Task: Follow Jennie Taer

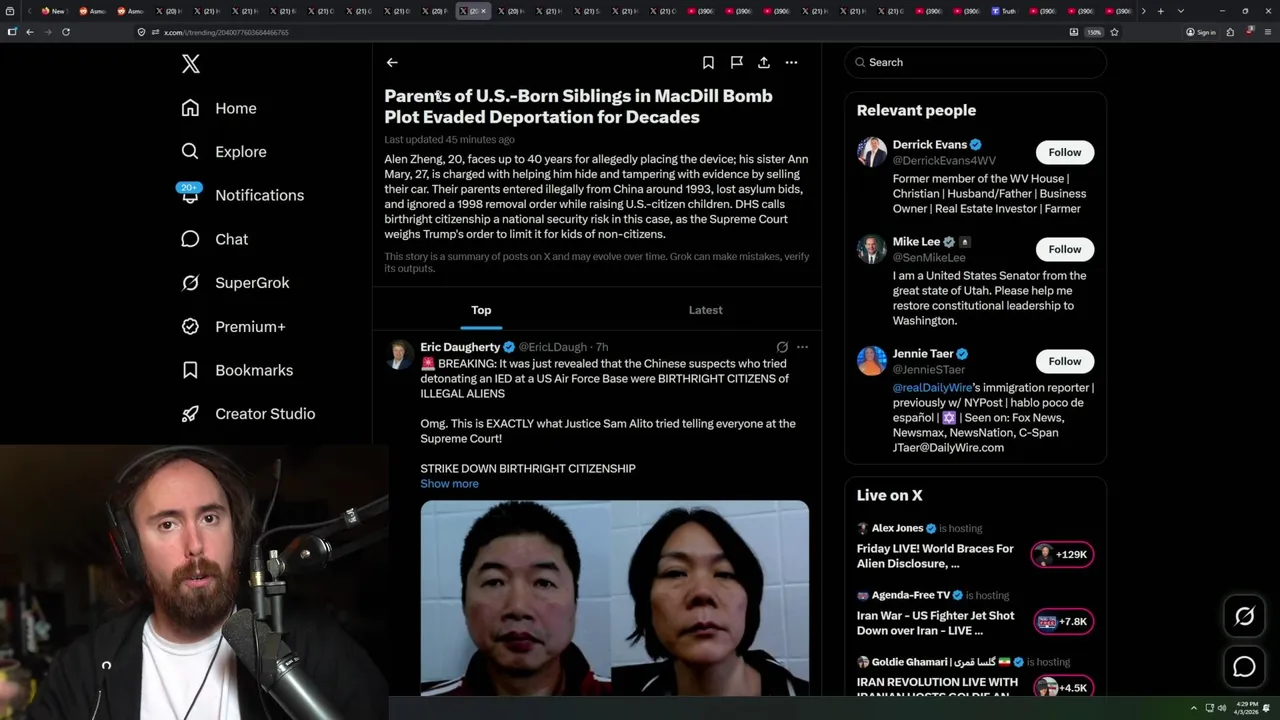Action: pos(1065,361)
